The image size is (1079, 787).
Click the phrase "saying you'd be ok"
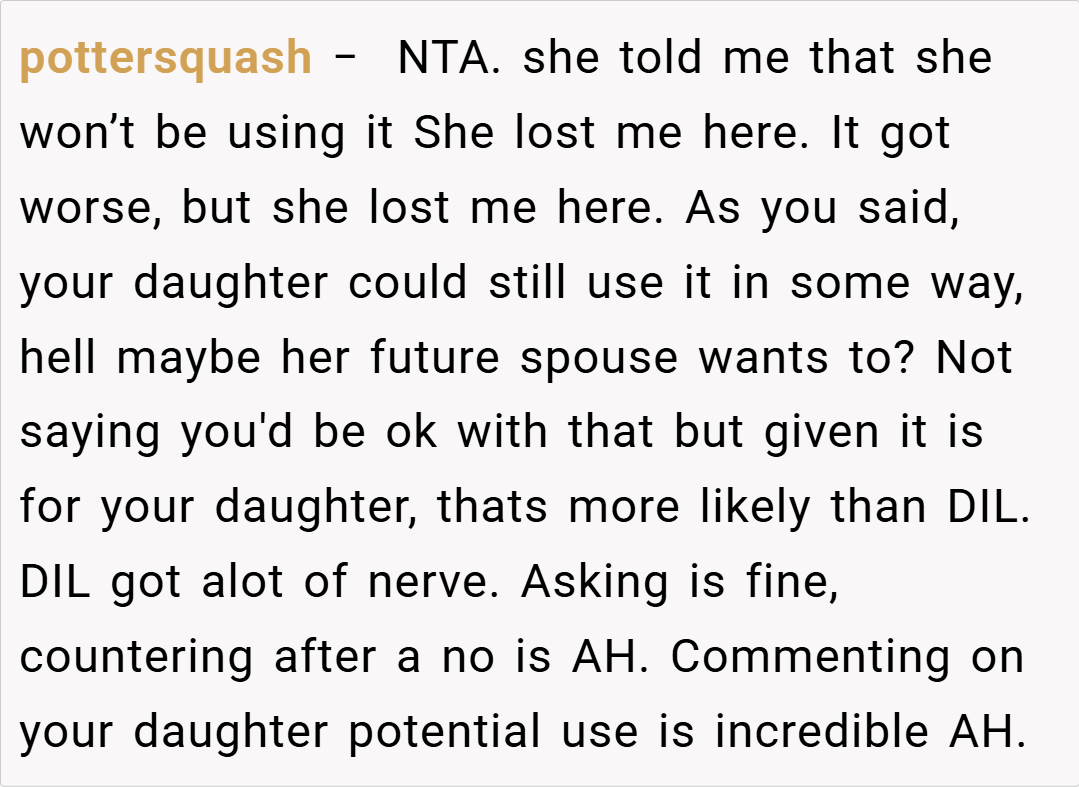coord(230,433)
